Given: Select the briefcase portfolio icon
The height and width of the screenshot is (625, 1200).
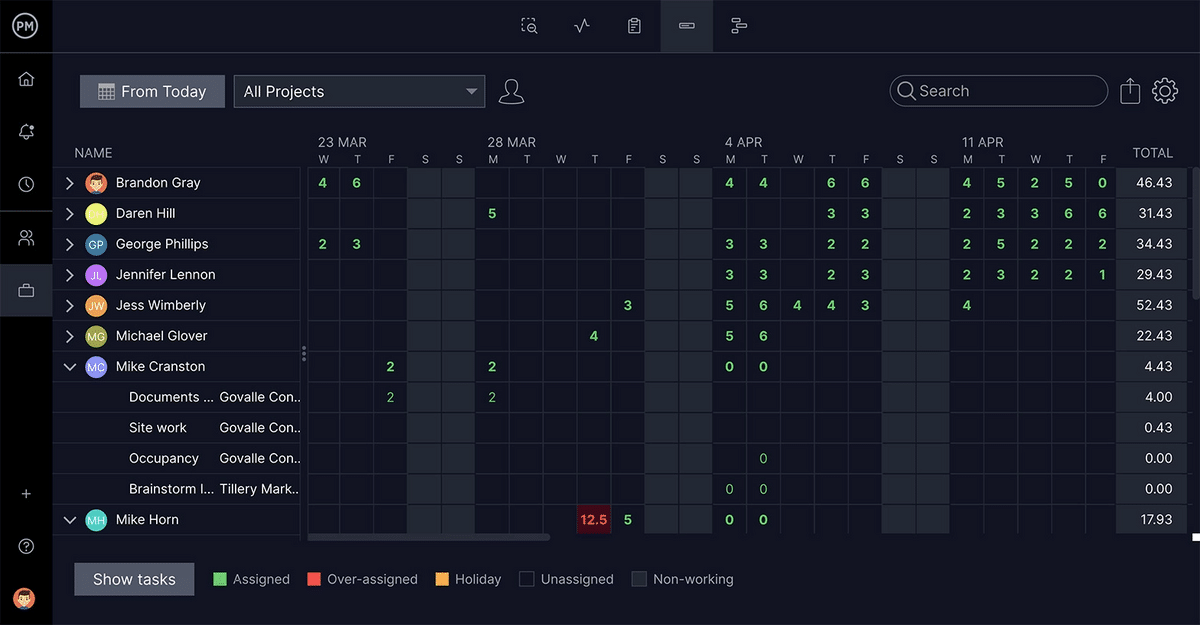Looking at the screenshot, I should 26,291.
